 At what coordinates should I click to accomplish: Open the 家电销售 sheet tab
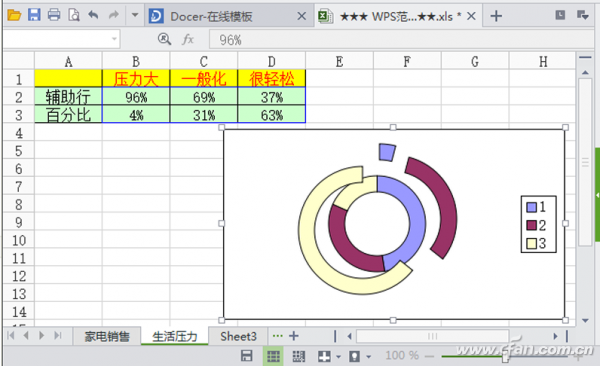coord(107,337)
